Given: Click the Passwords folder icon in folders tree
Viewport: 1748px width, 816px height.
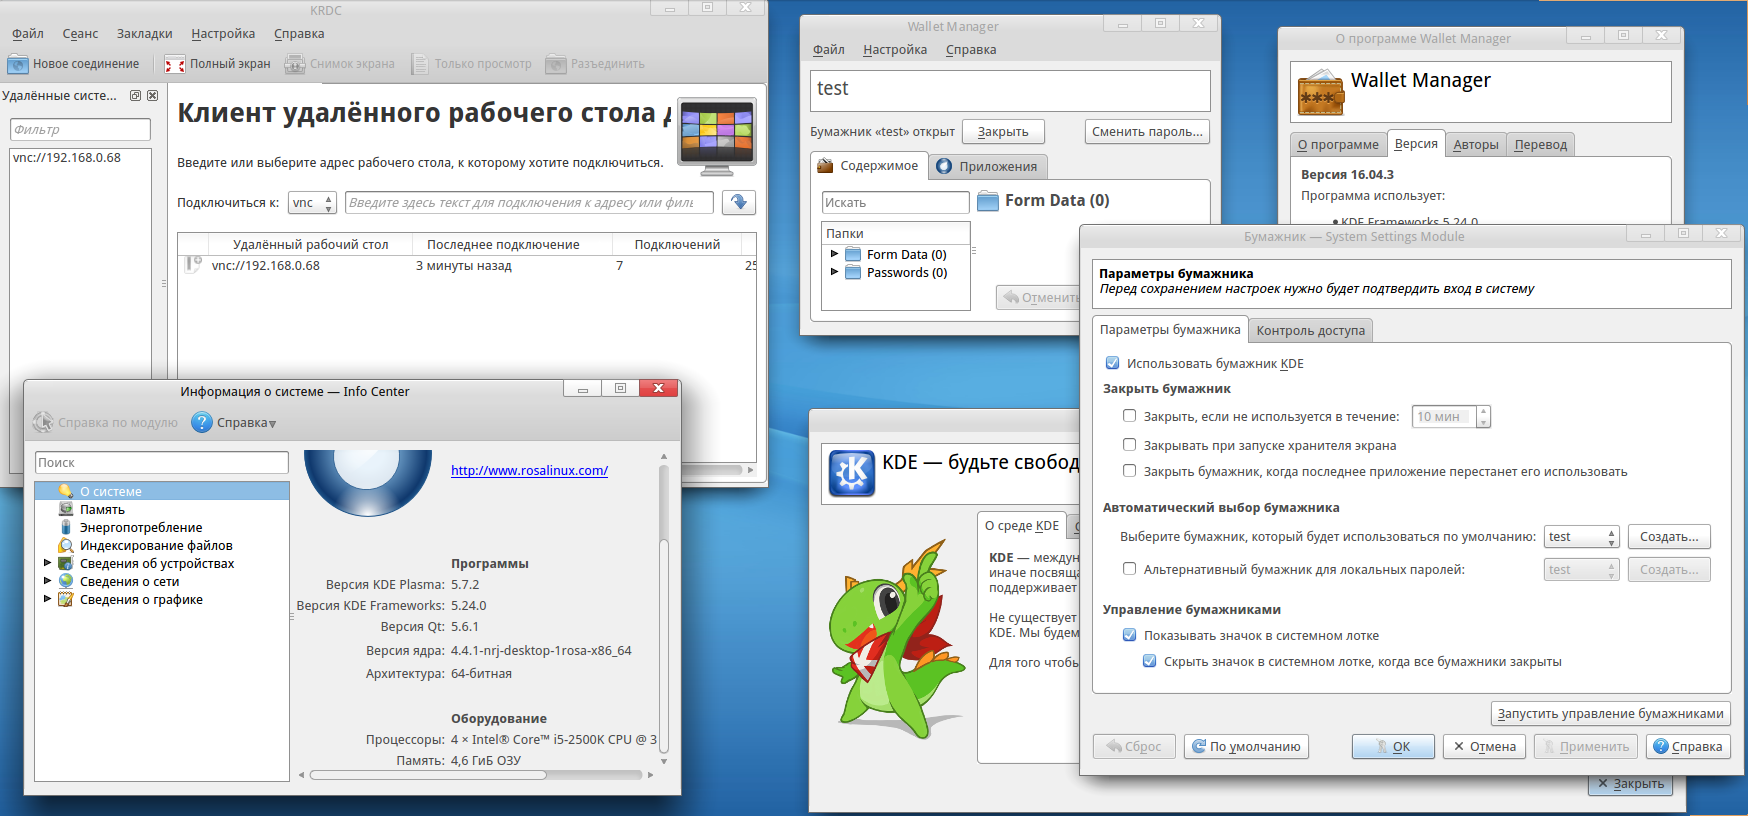Looking at the screenshot, I should pos(853,272).
